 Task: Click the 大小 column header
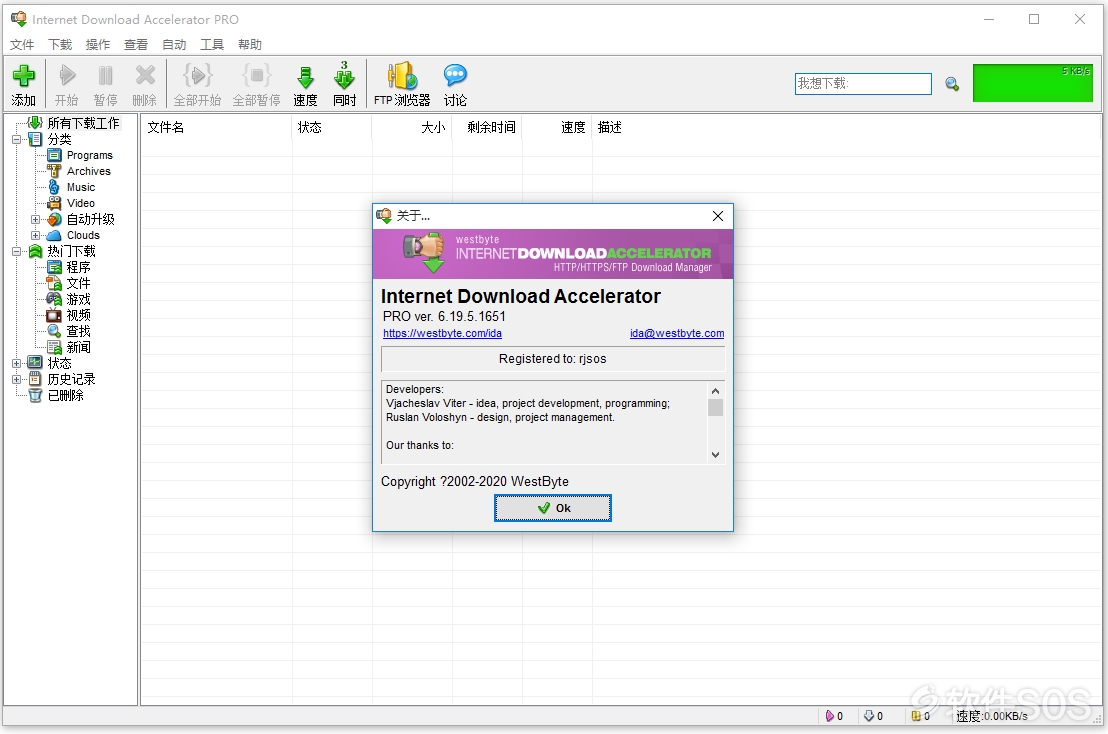coord(412,127)
